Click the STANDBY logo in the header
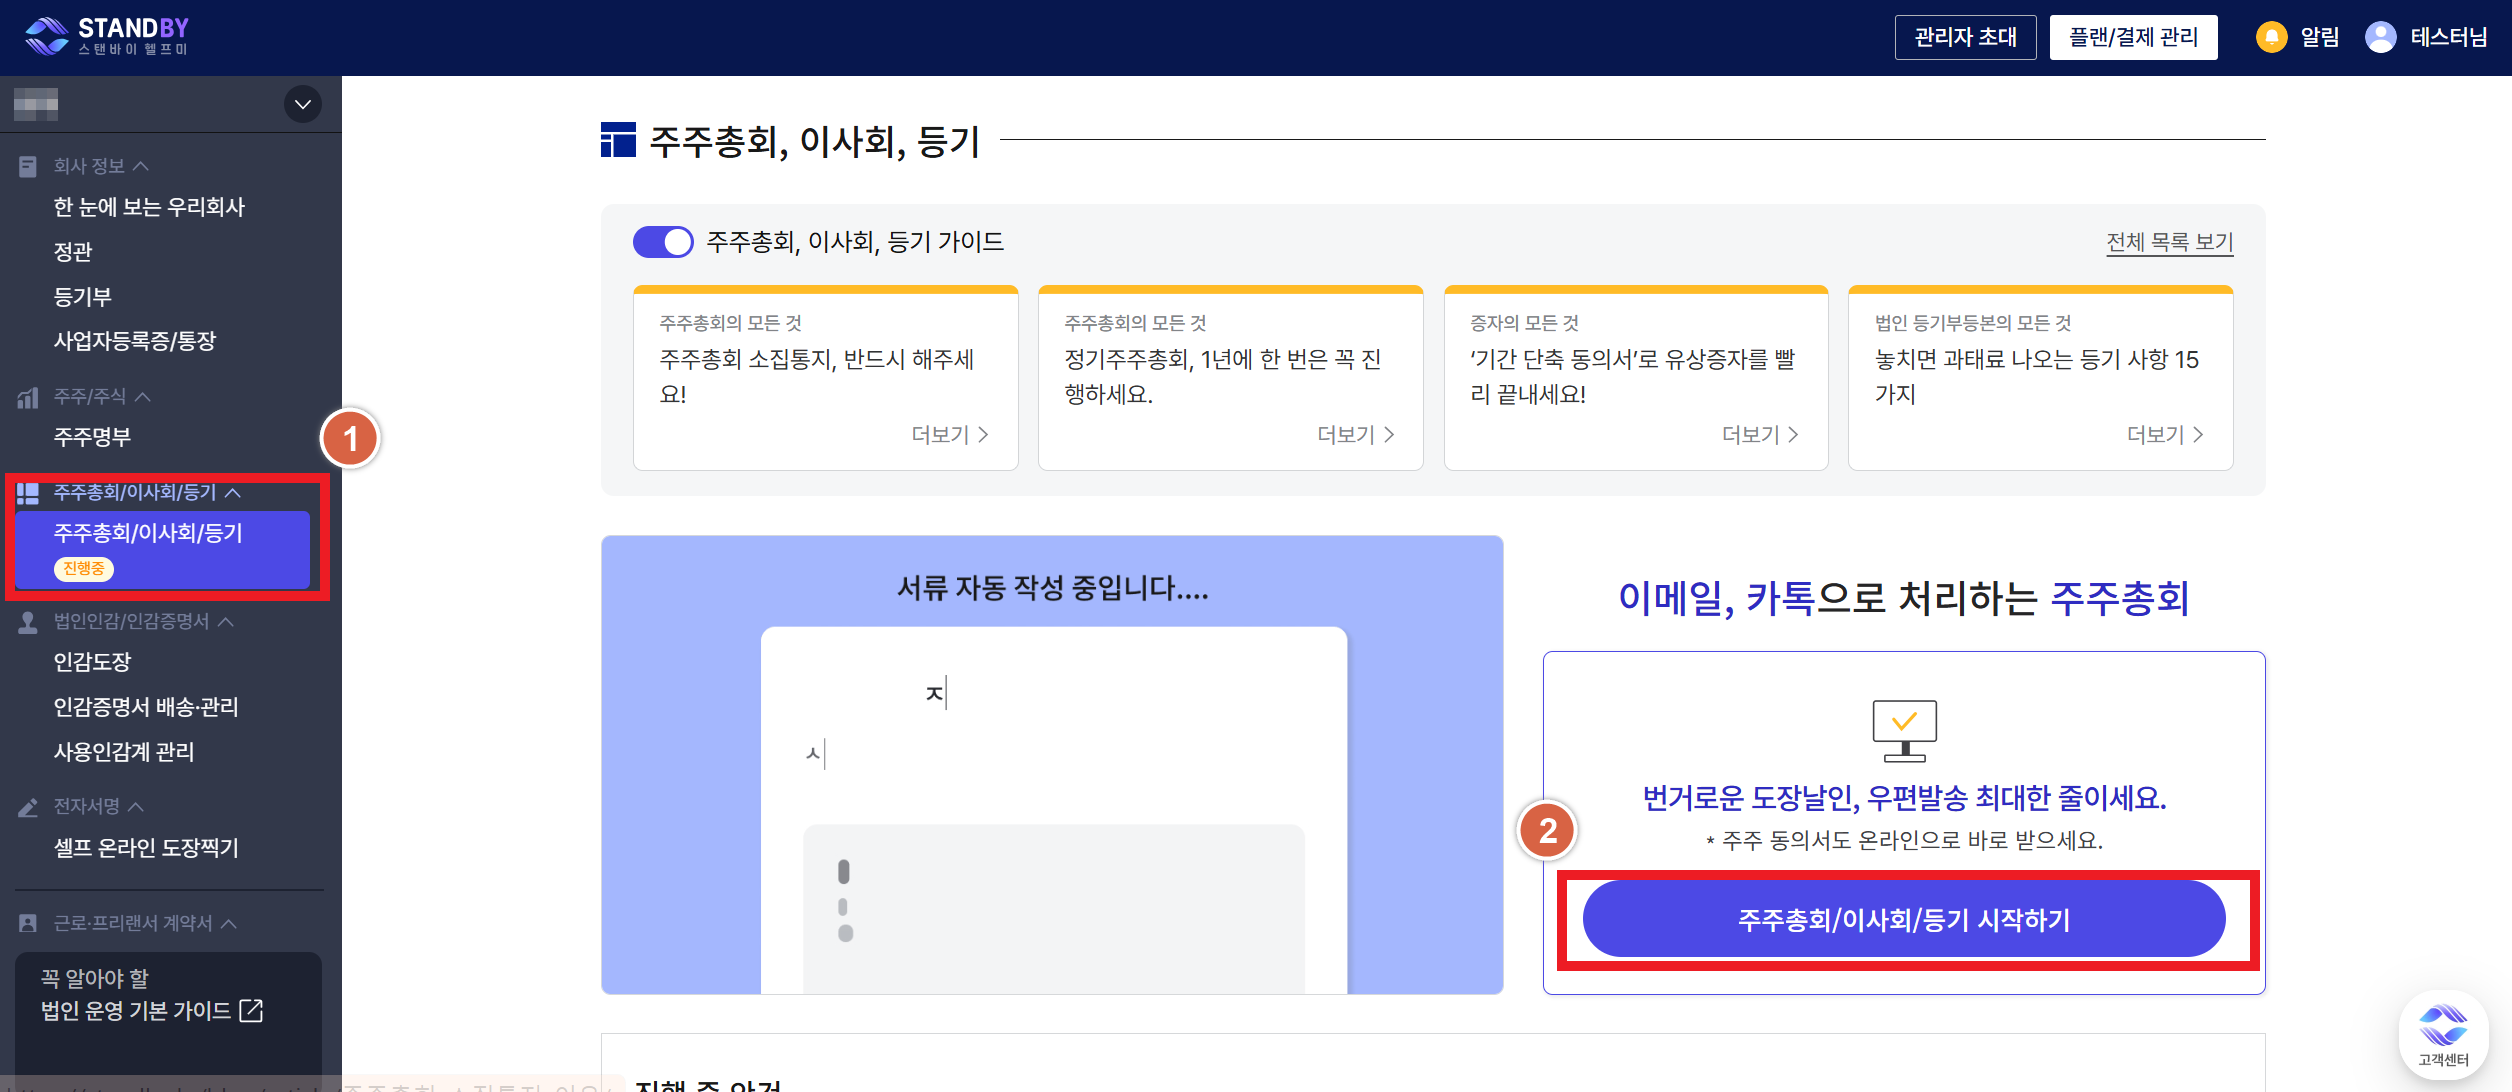This screenshot has width=2512, height=1092. pos(107,37)
